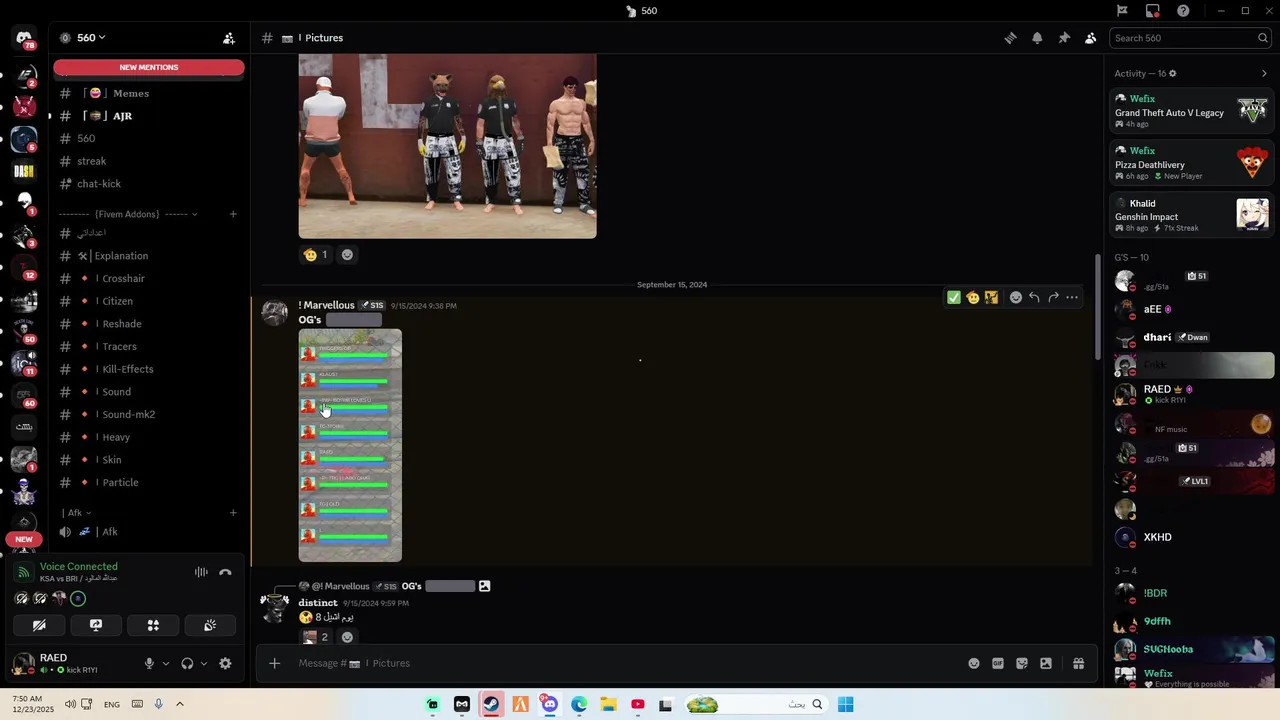Jump to NEW MENTIONS
The height and width of the screenshot is (720, 1280).
click(x=149, y=67)
